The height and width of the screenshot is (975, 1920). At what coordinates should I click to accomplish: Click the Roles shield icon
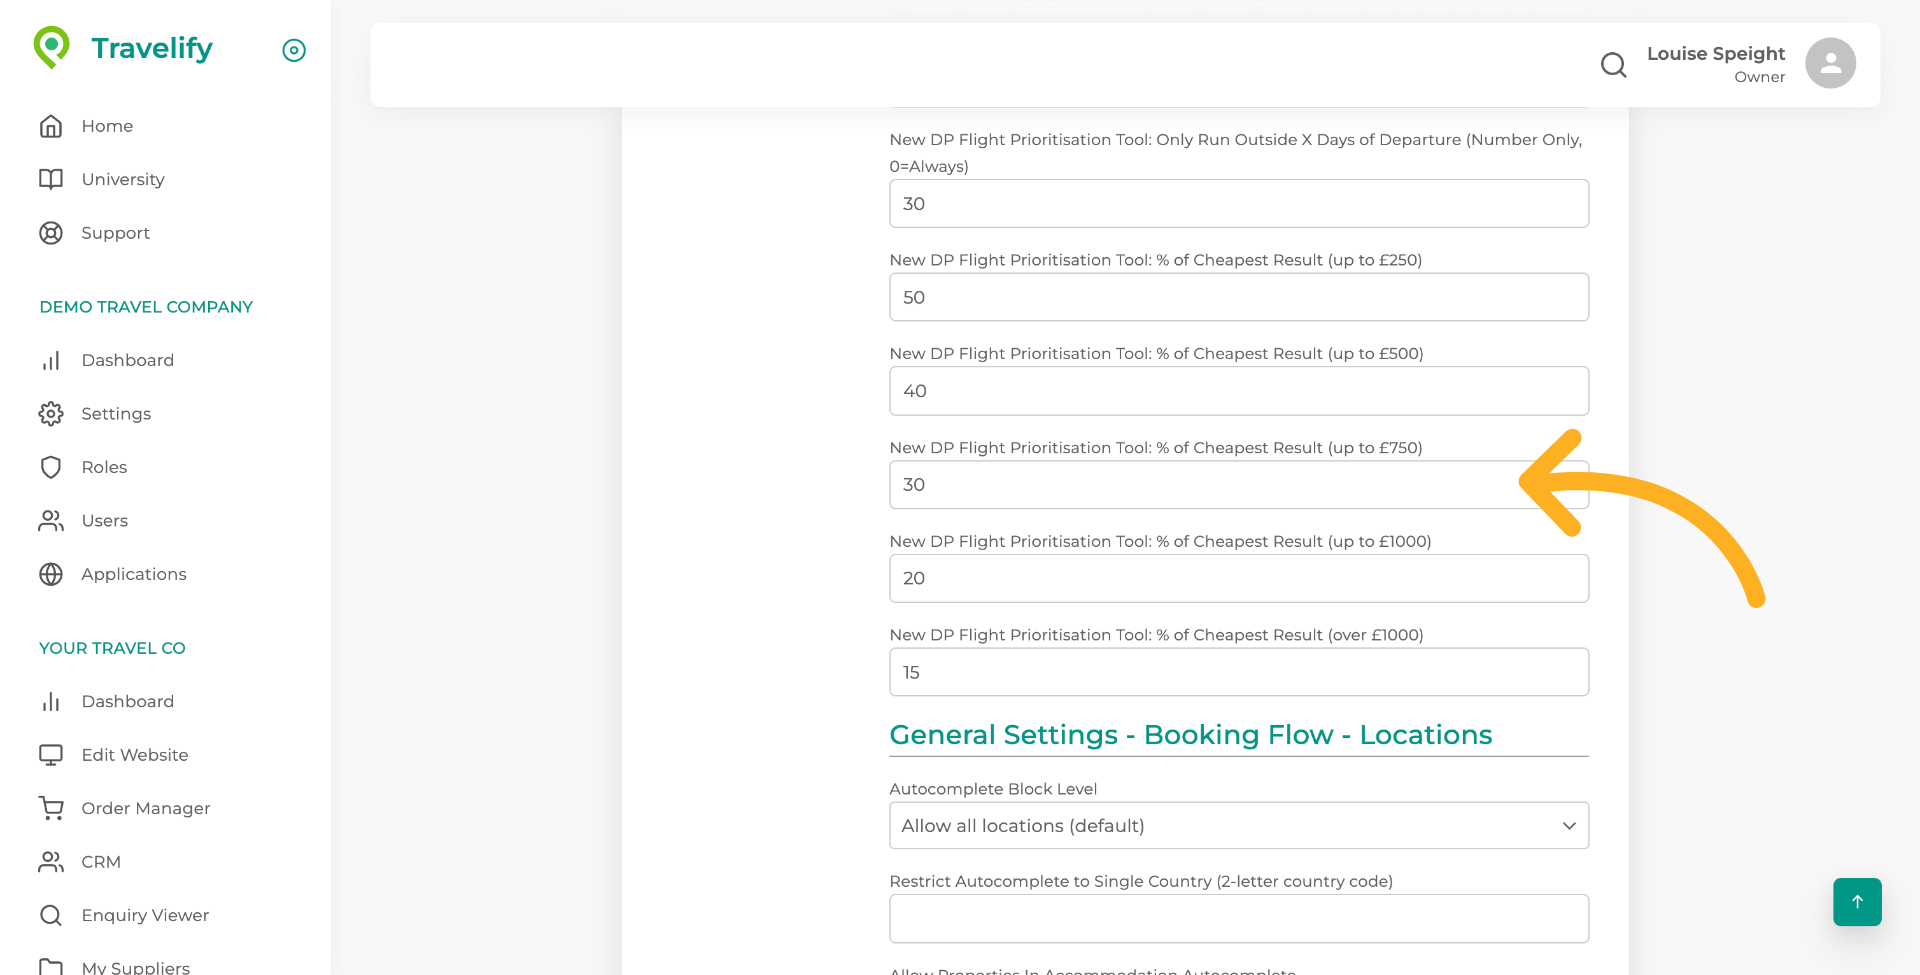pos(51,467)
